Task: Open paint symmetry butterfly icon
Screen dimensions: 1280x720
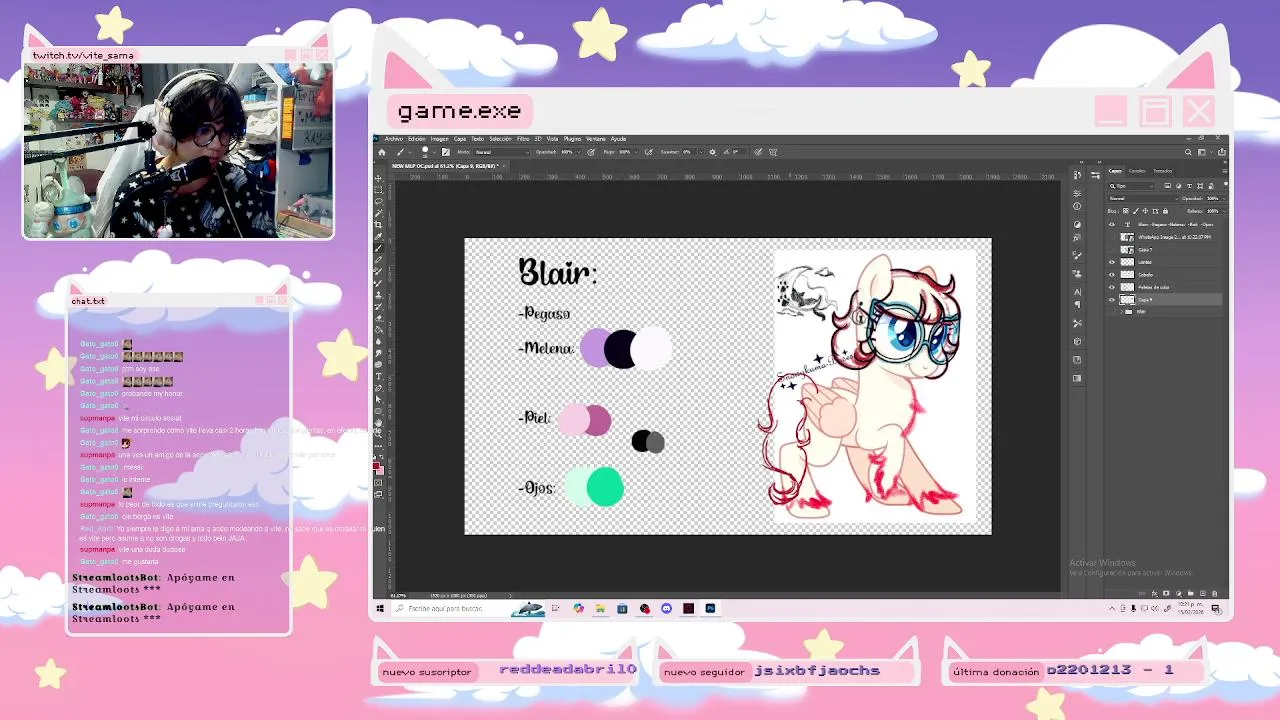Action: click(x=772, y=152)
